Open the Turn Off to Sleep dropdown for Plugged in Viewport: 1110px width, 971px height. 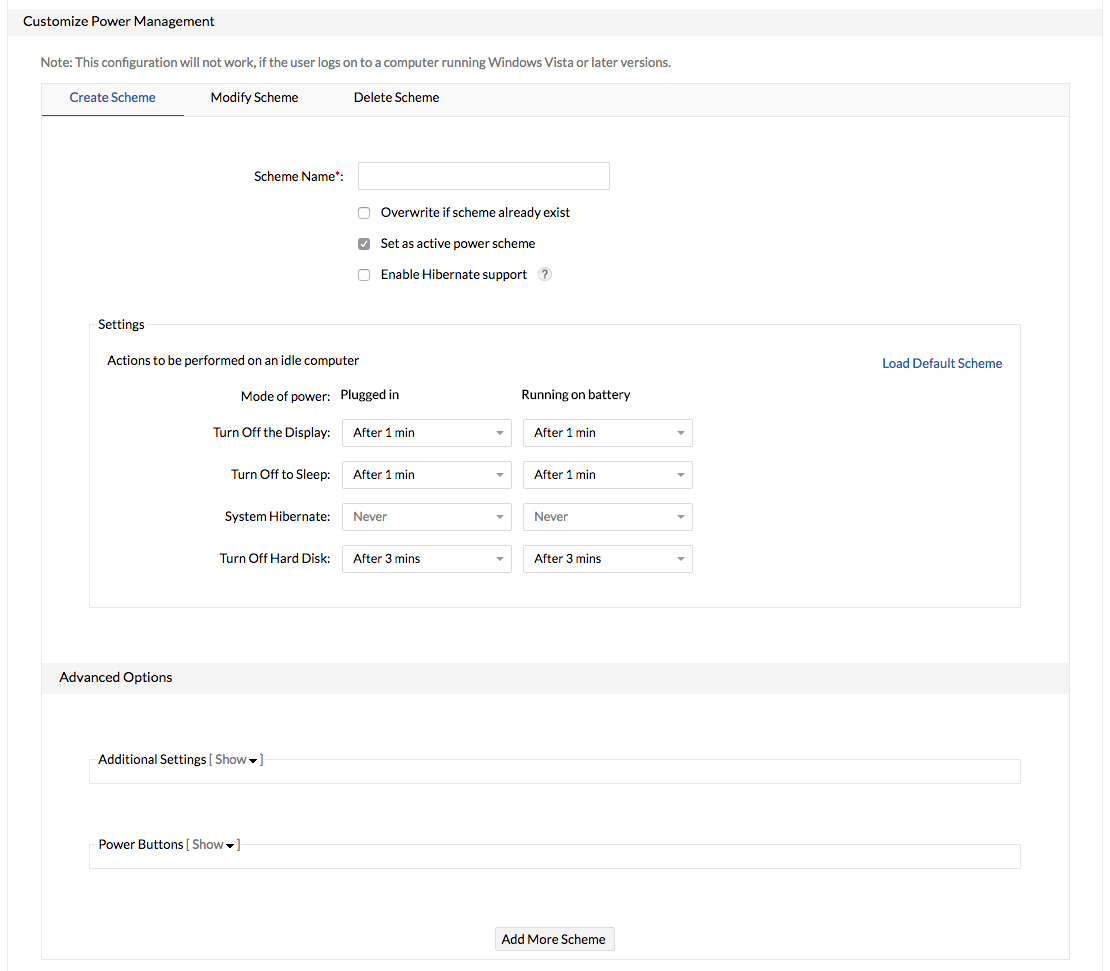coord(427,474)
